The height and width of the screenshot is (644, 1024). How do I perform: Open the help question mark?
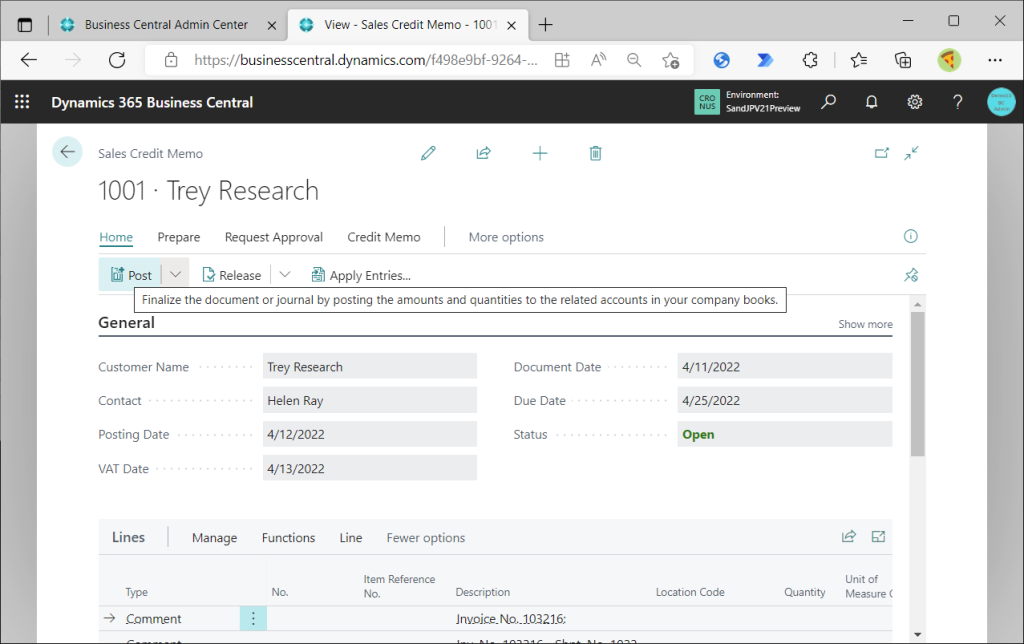(x=957, y=102)
